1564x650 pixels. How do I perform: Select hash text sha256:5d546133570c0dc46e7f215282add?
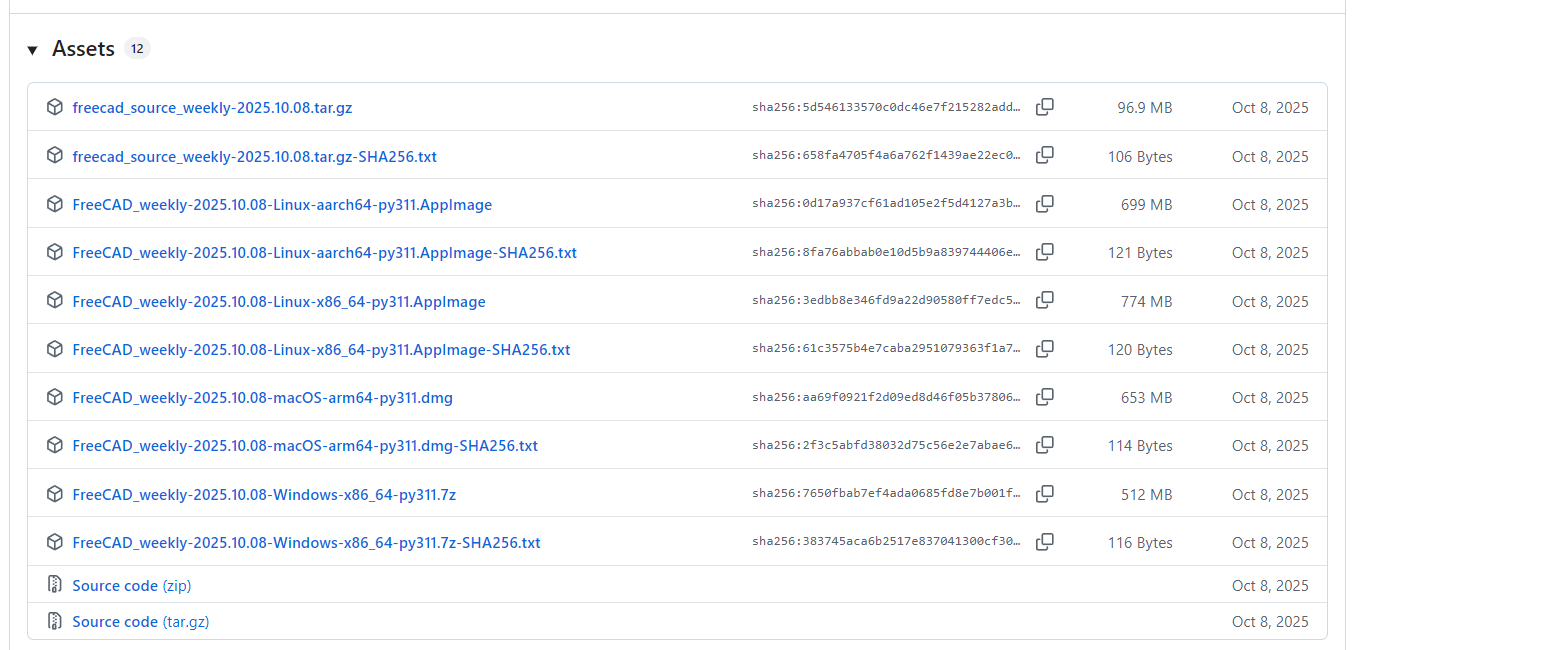point(887,108)
